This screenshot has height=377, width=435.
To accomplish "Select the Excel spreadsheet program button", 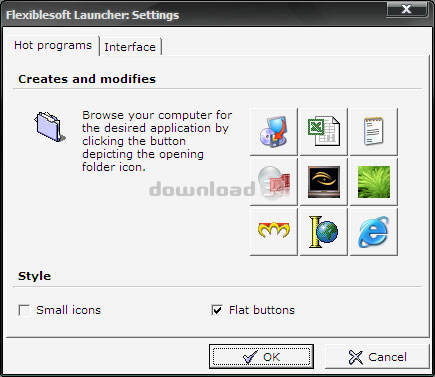I will [324, 132].
